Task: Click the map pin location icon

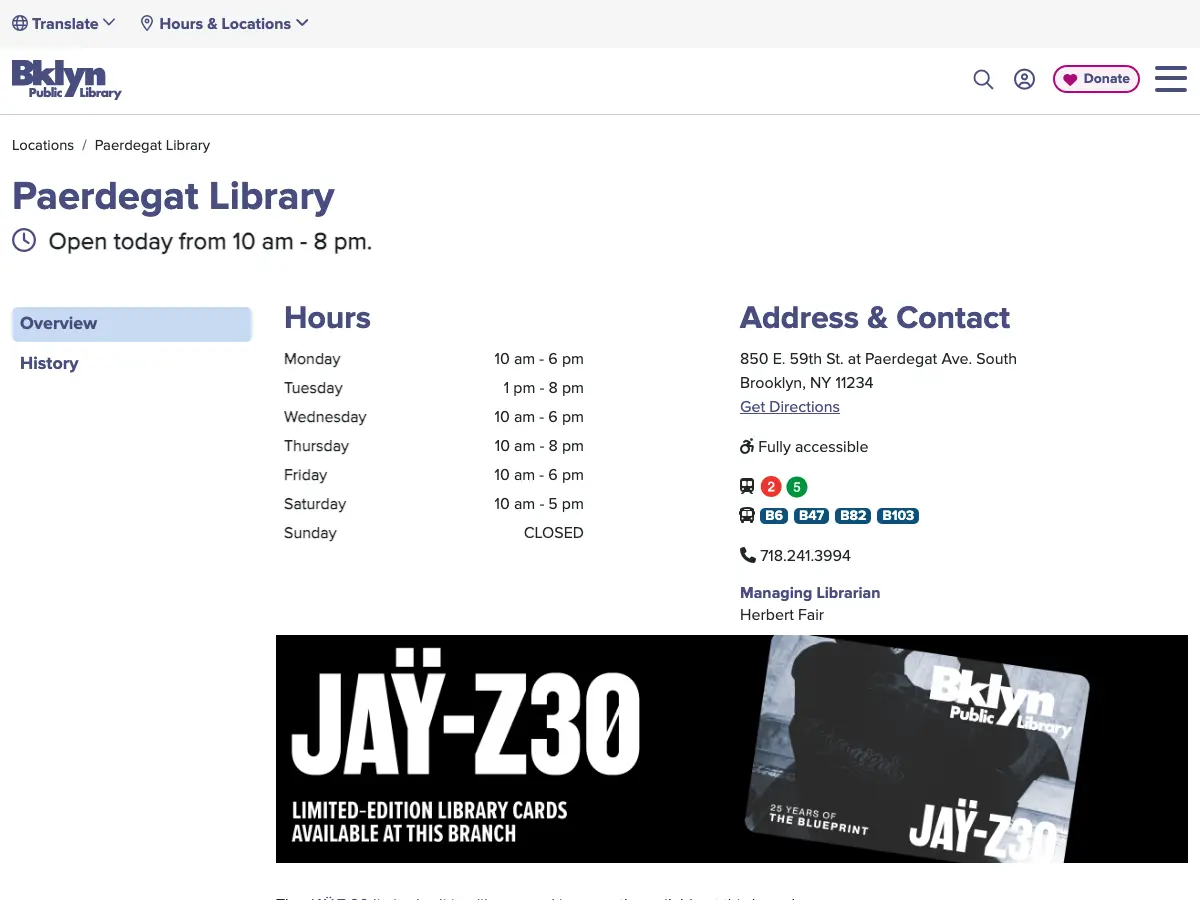Action: click(x=147, y=23)
